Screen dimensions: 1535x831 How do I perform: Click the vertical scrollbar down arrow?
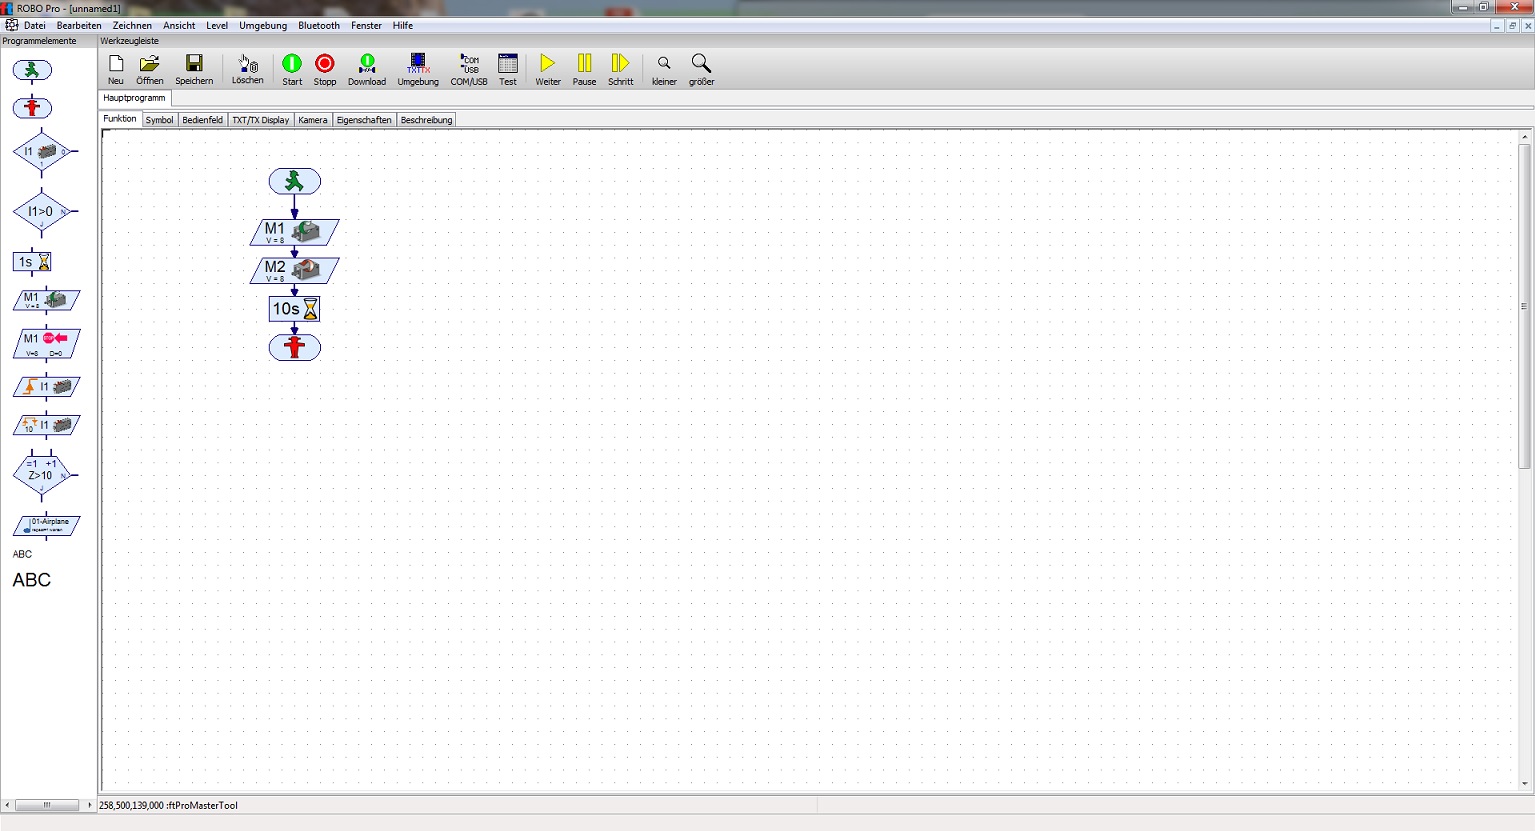pyautogui.click(x=1525, y=784)
